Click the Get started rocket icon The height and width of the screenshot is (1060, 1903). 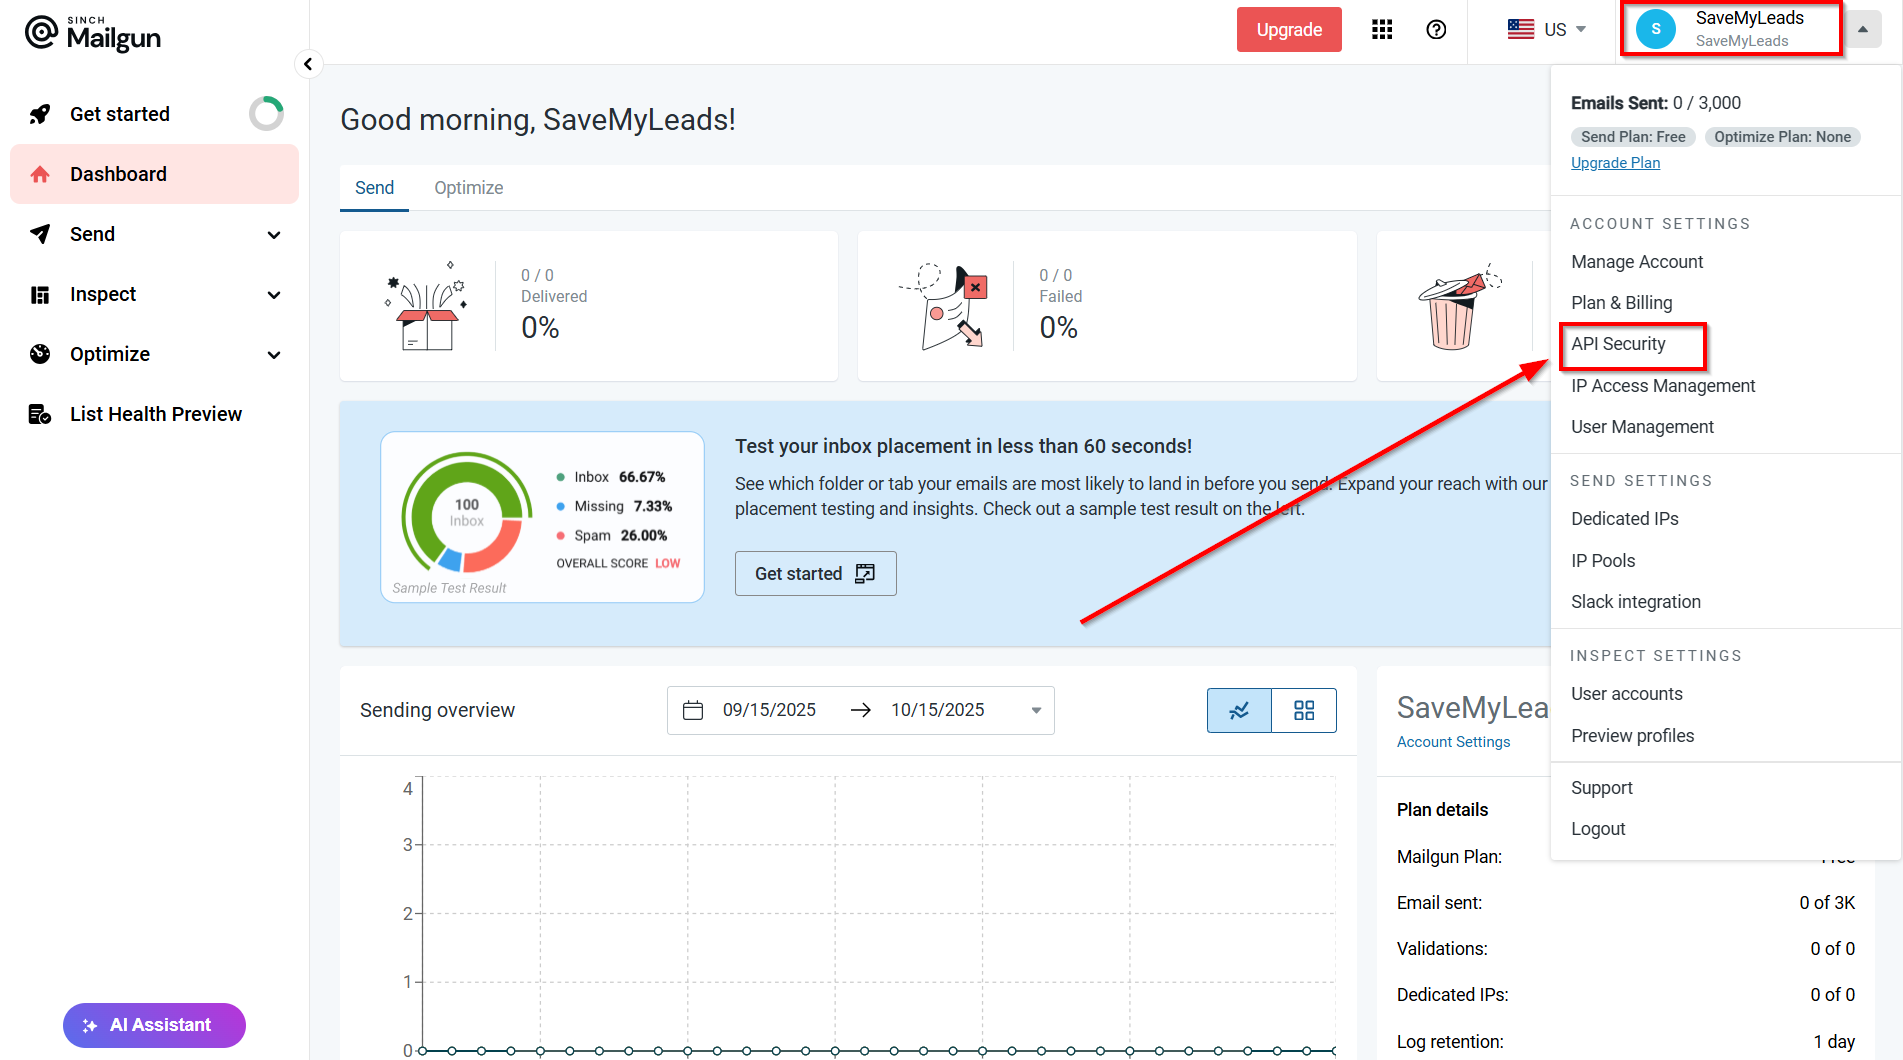[40, 114]
